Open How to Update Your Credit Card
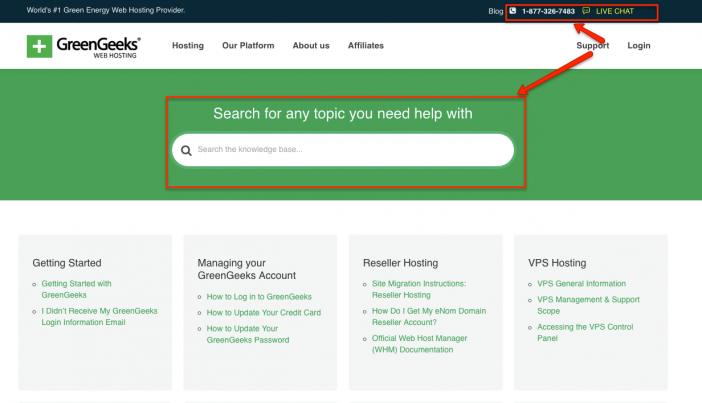 264,313
